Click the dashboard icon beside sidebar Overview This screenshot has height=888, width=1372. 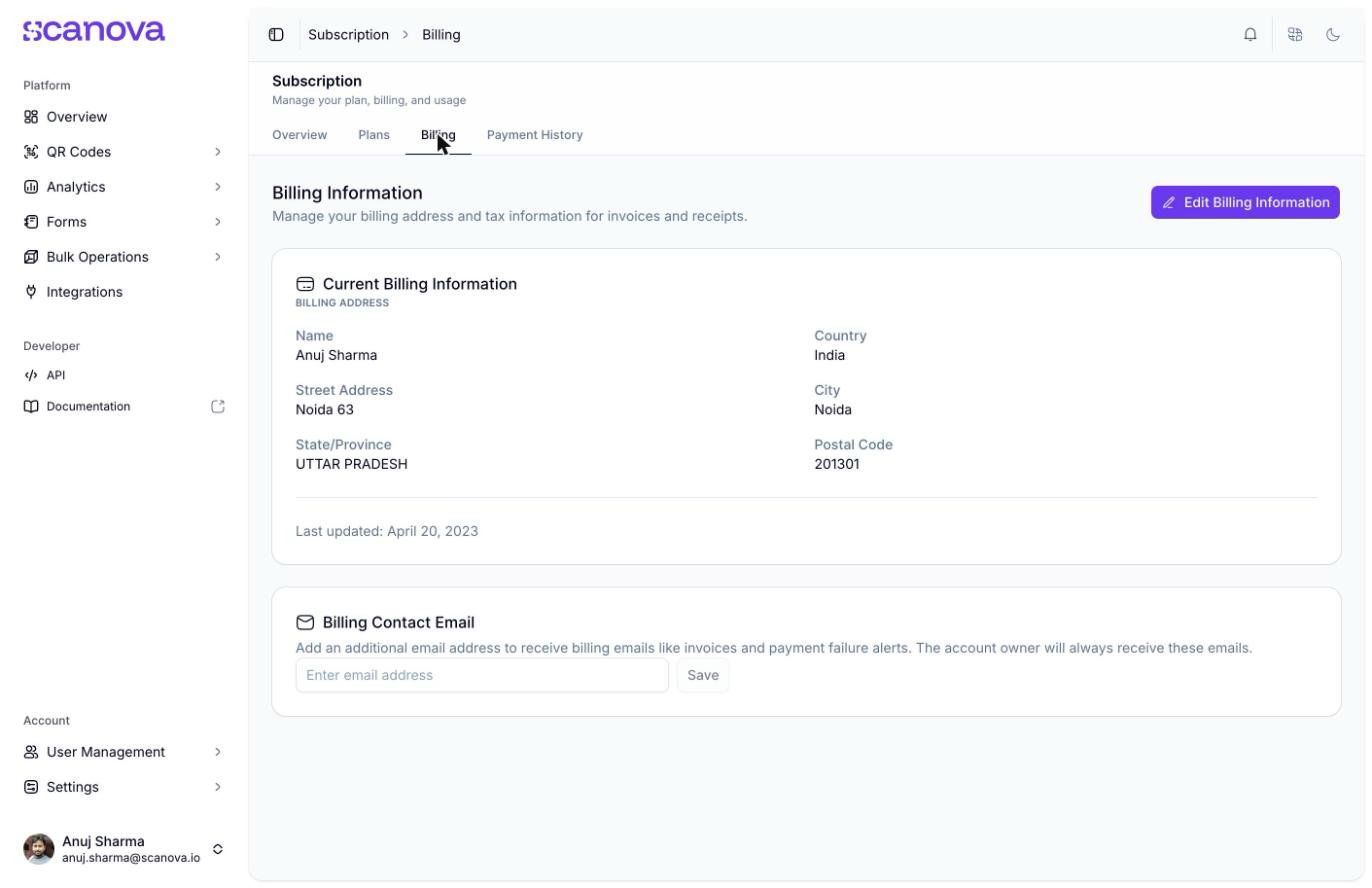tap(31, 117)
